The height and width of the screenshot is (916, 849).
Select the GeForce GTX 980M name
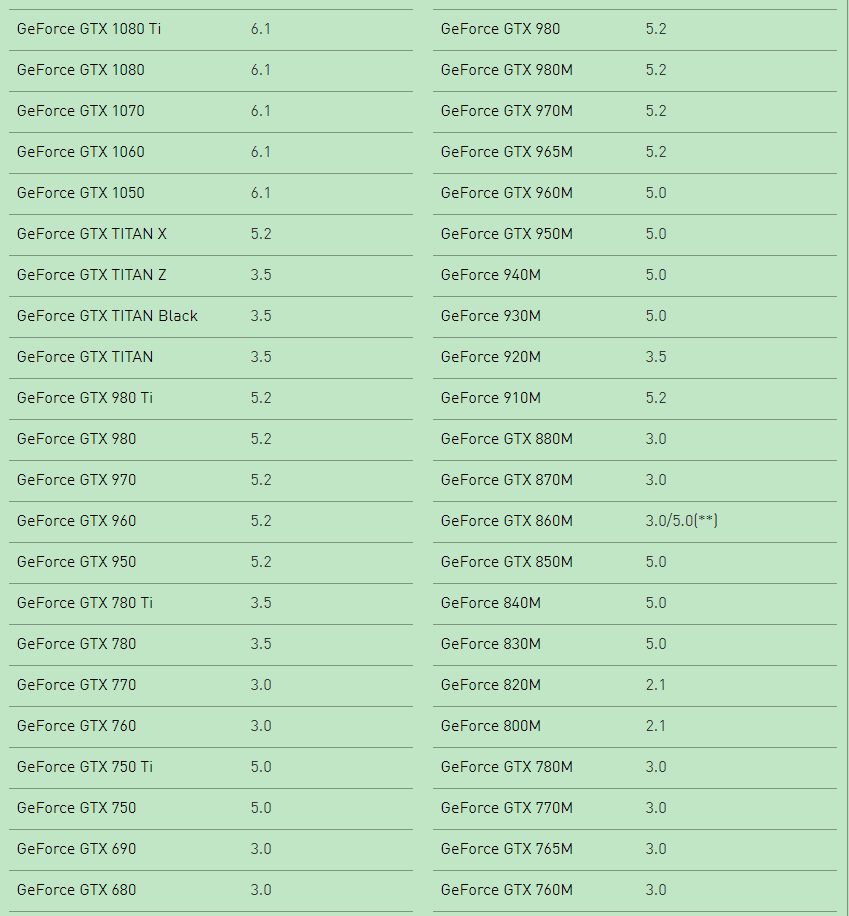[507, 70]
